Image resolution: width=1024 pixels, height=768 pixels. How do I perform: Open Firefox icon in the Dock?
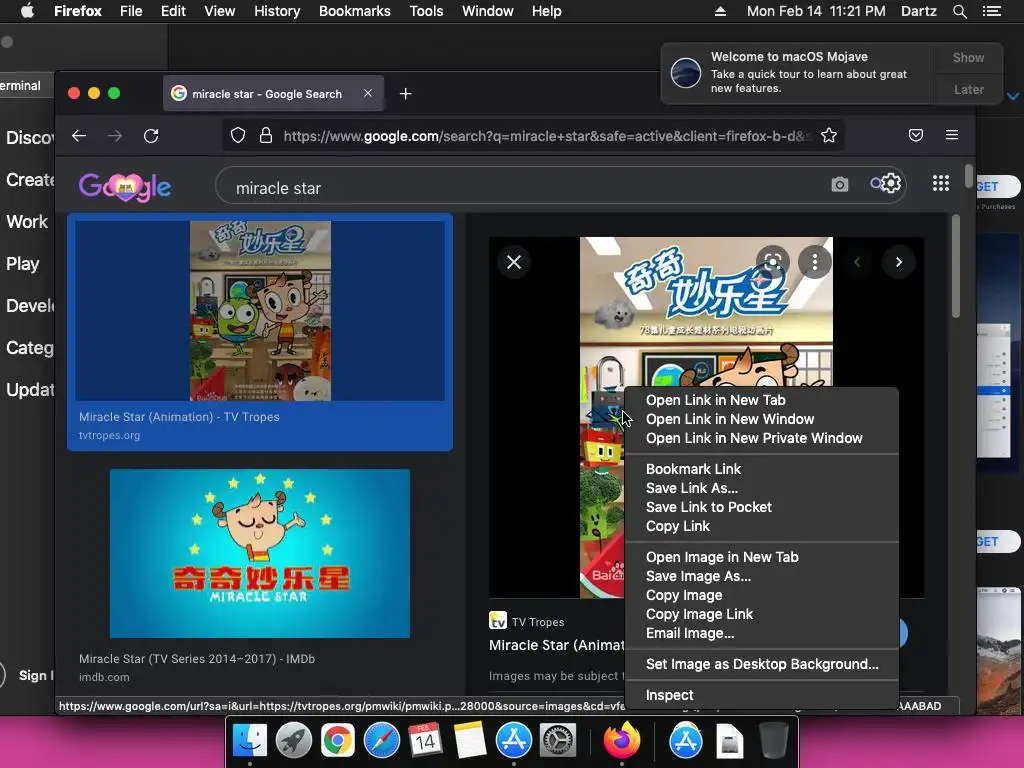[x=622, y=741]
